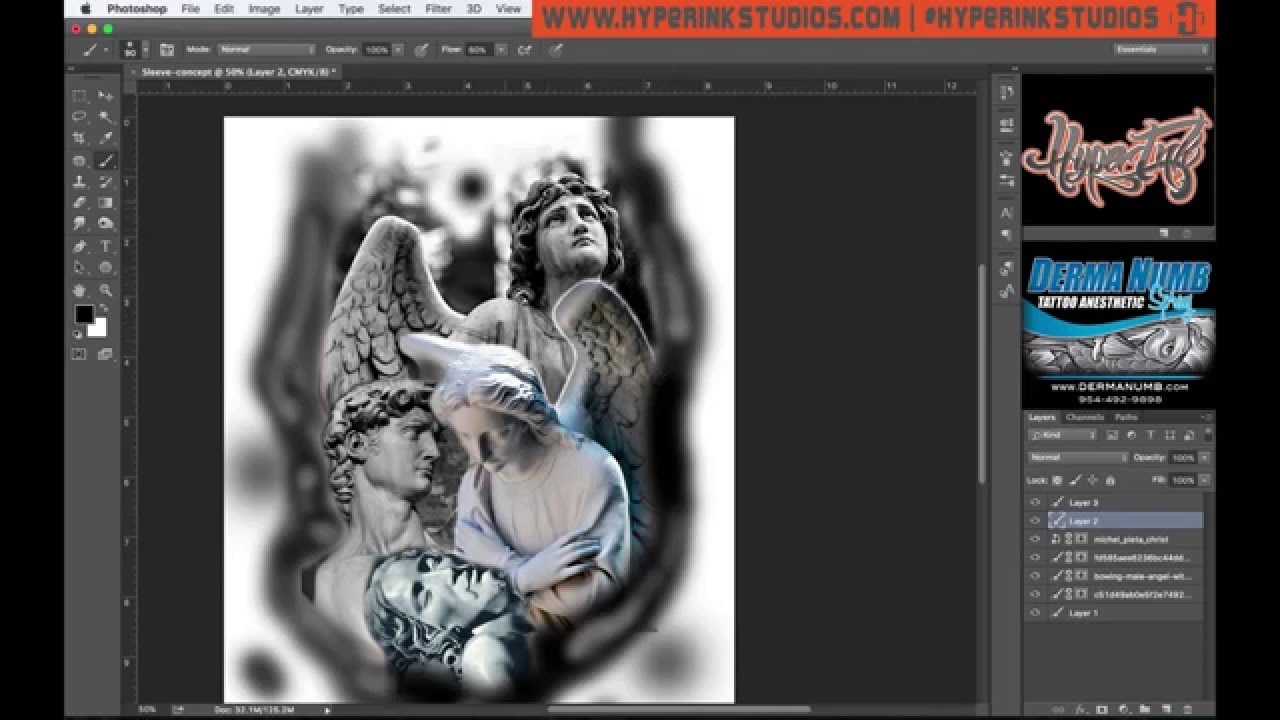Image resolution: width=1280 pixels, height=720 pixels.
Task: Select the Pen tool
Action: click(x=79, y=246)
